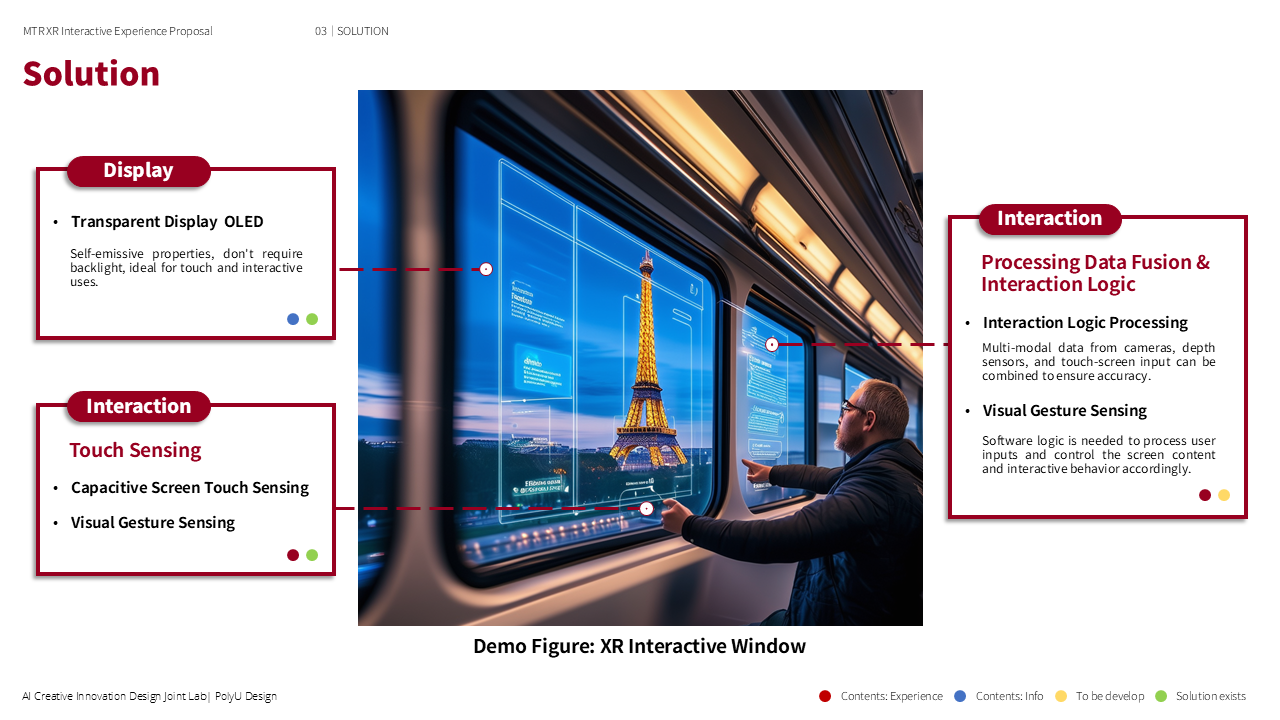The image size is (1280, 720).
Task: Click the 03 | SOLUTION section header
Action: [x=352, y=31]
